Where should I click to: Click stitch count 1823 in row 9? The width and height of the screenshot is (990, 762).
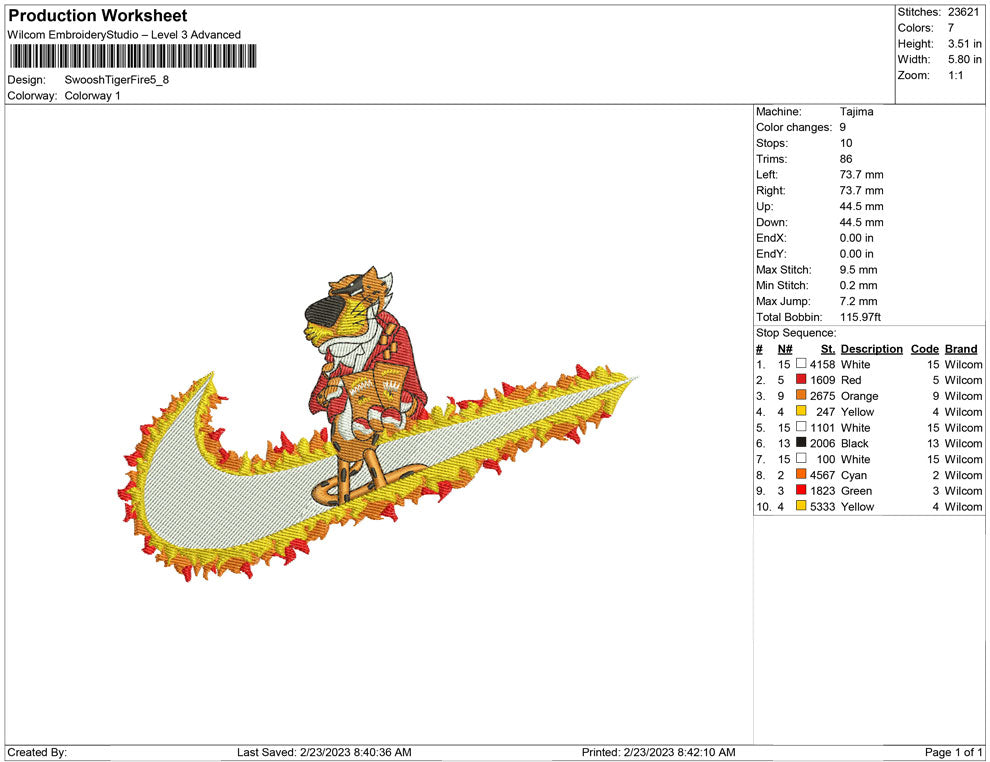(823, 491)
